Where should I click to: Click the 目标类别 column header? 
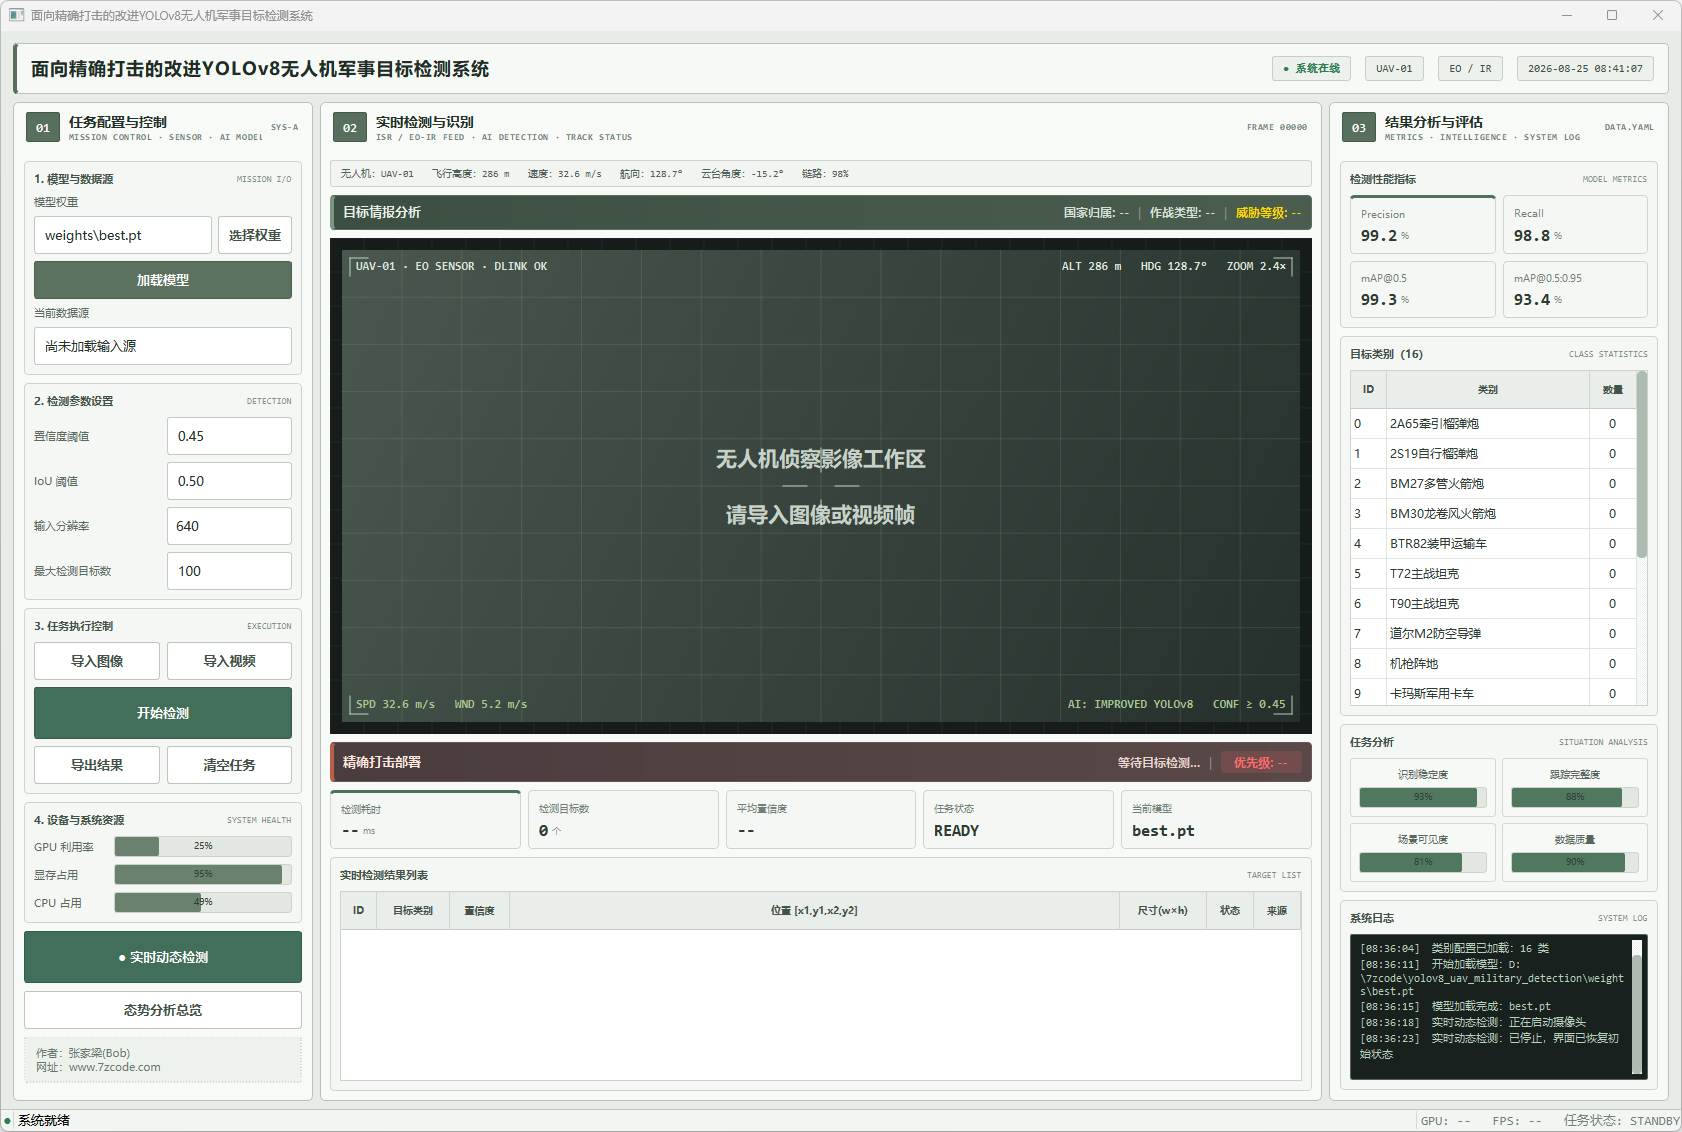click(413, 910)
